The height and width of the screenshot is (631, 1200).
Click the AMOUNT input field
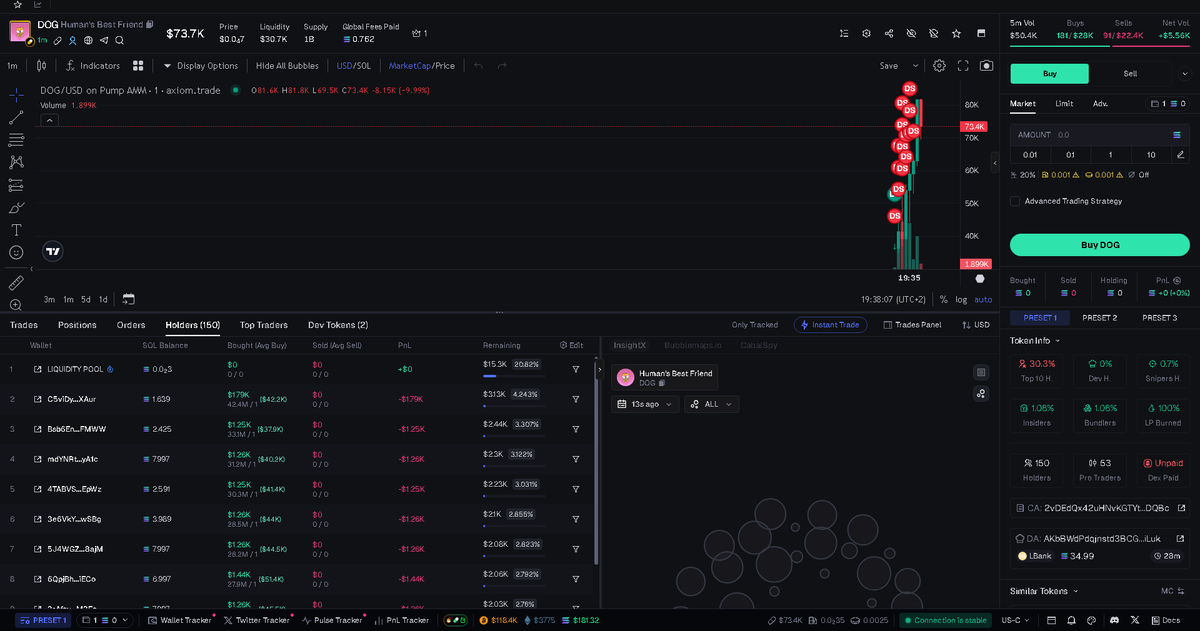1099,134
